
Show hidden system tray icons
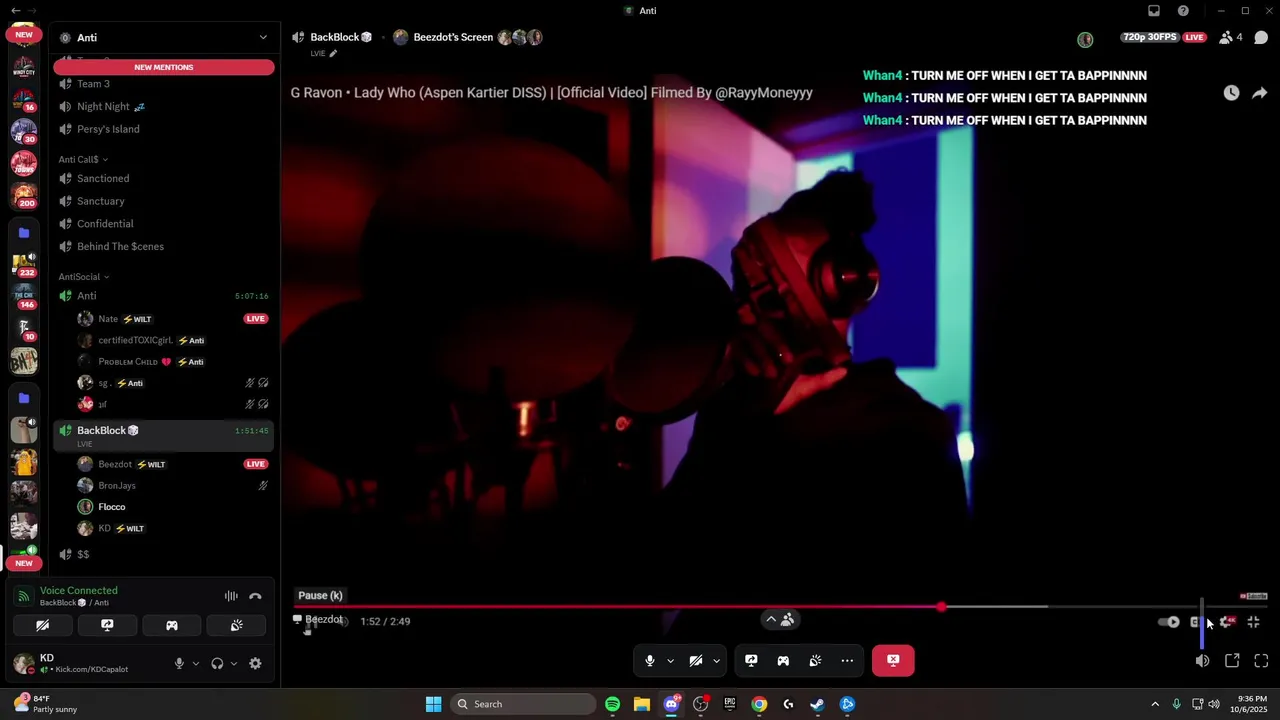click(1155, 704)
